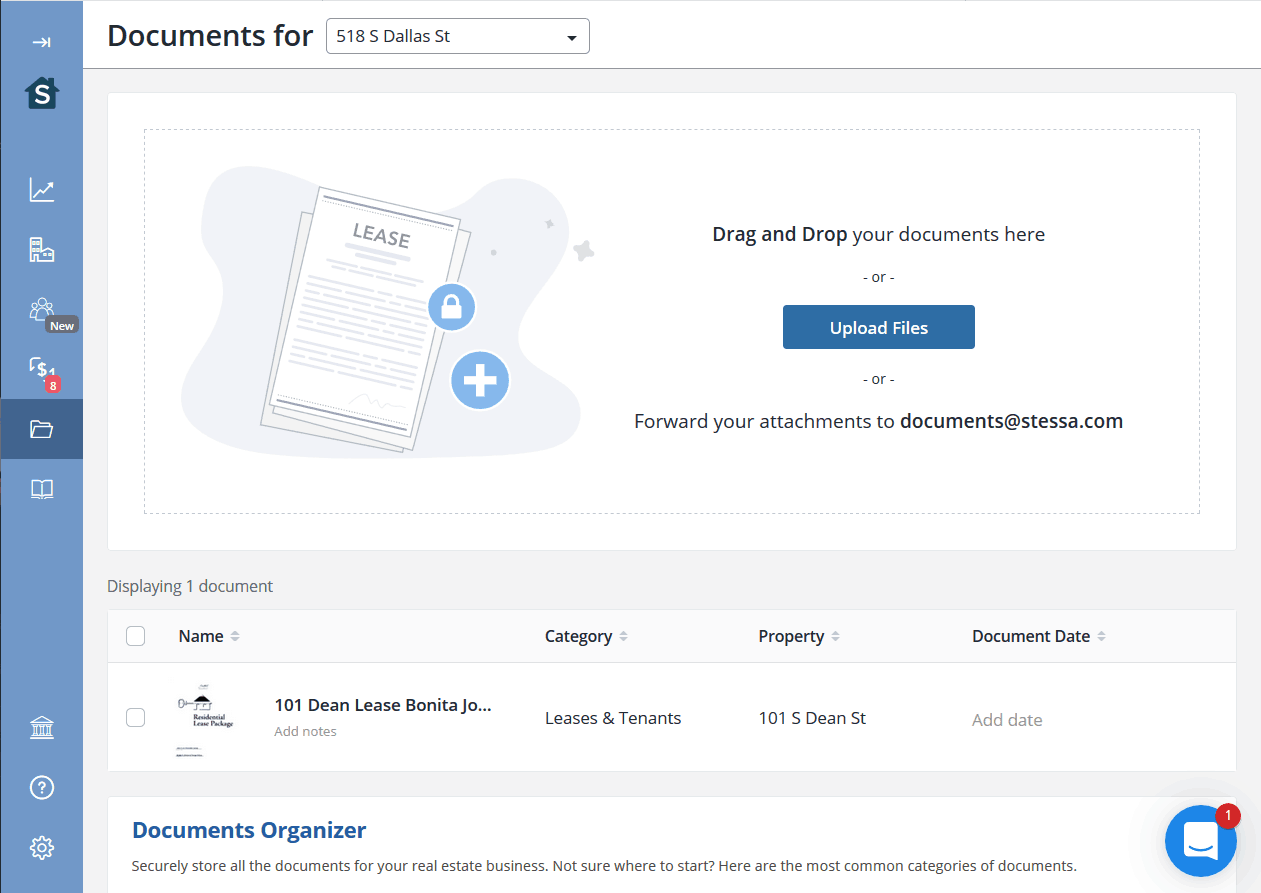Open the Help question mark icon

[42, 788]
